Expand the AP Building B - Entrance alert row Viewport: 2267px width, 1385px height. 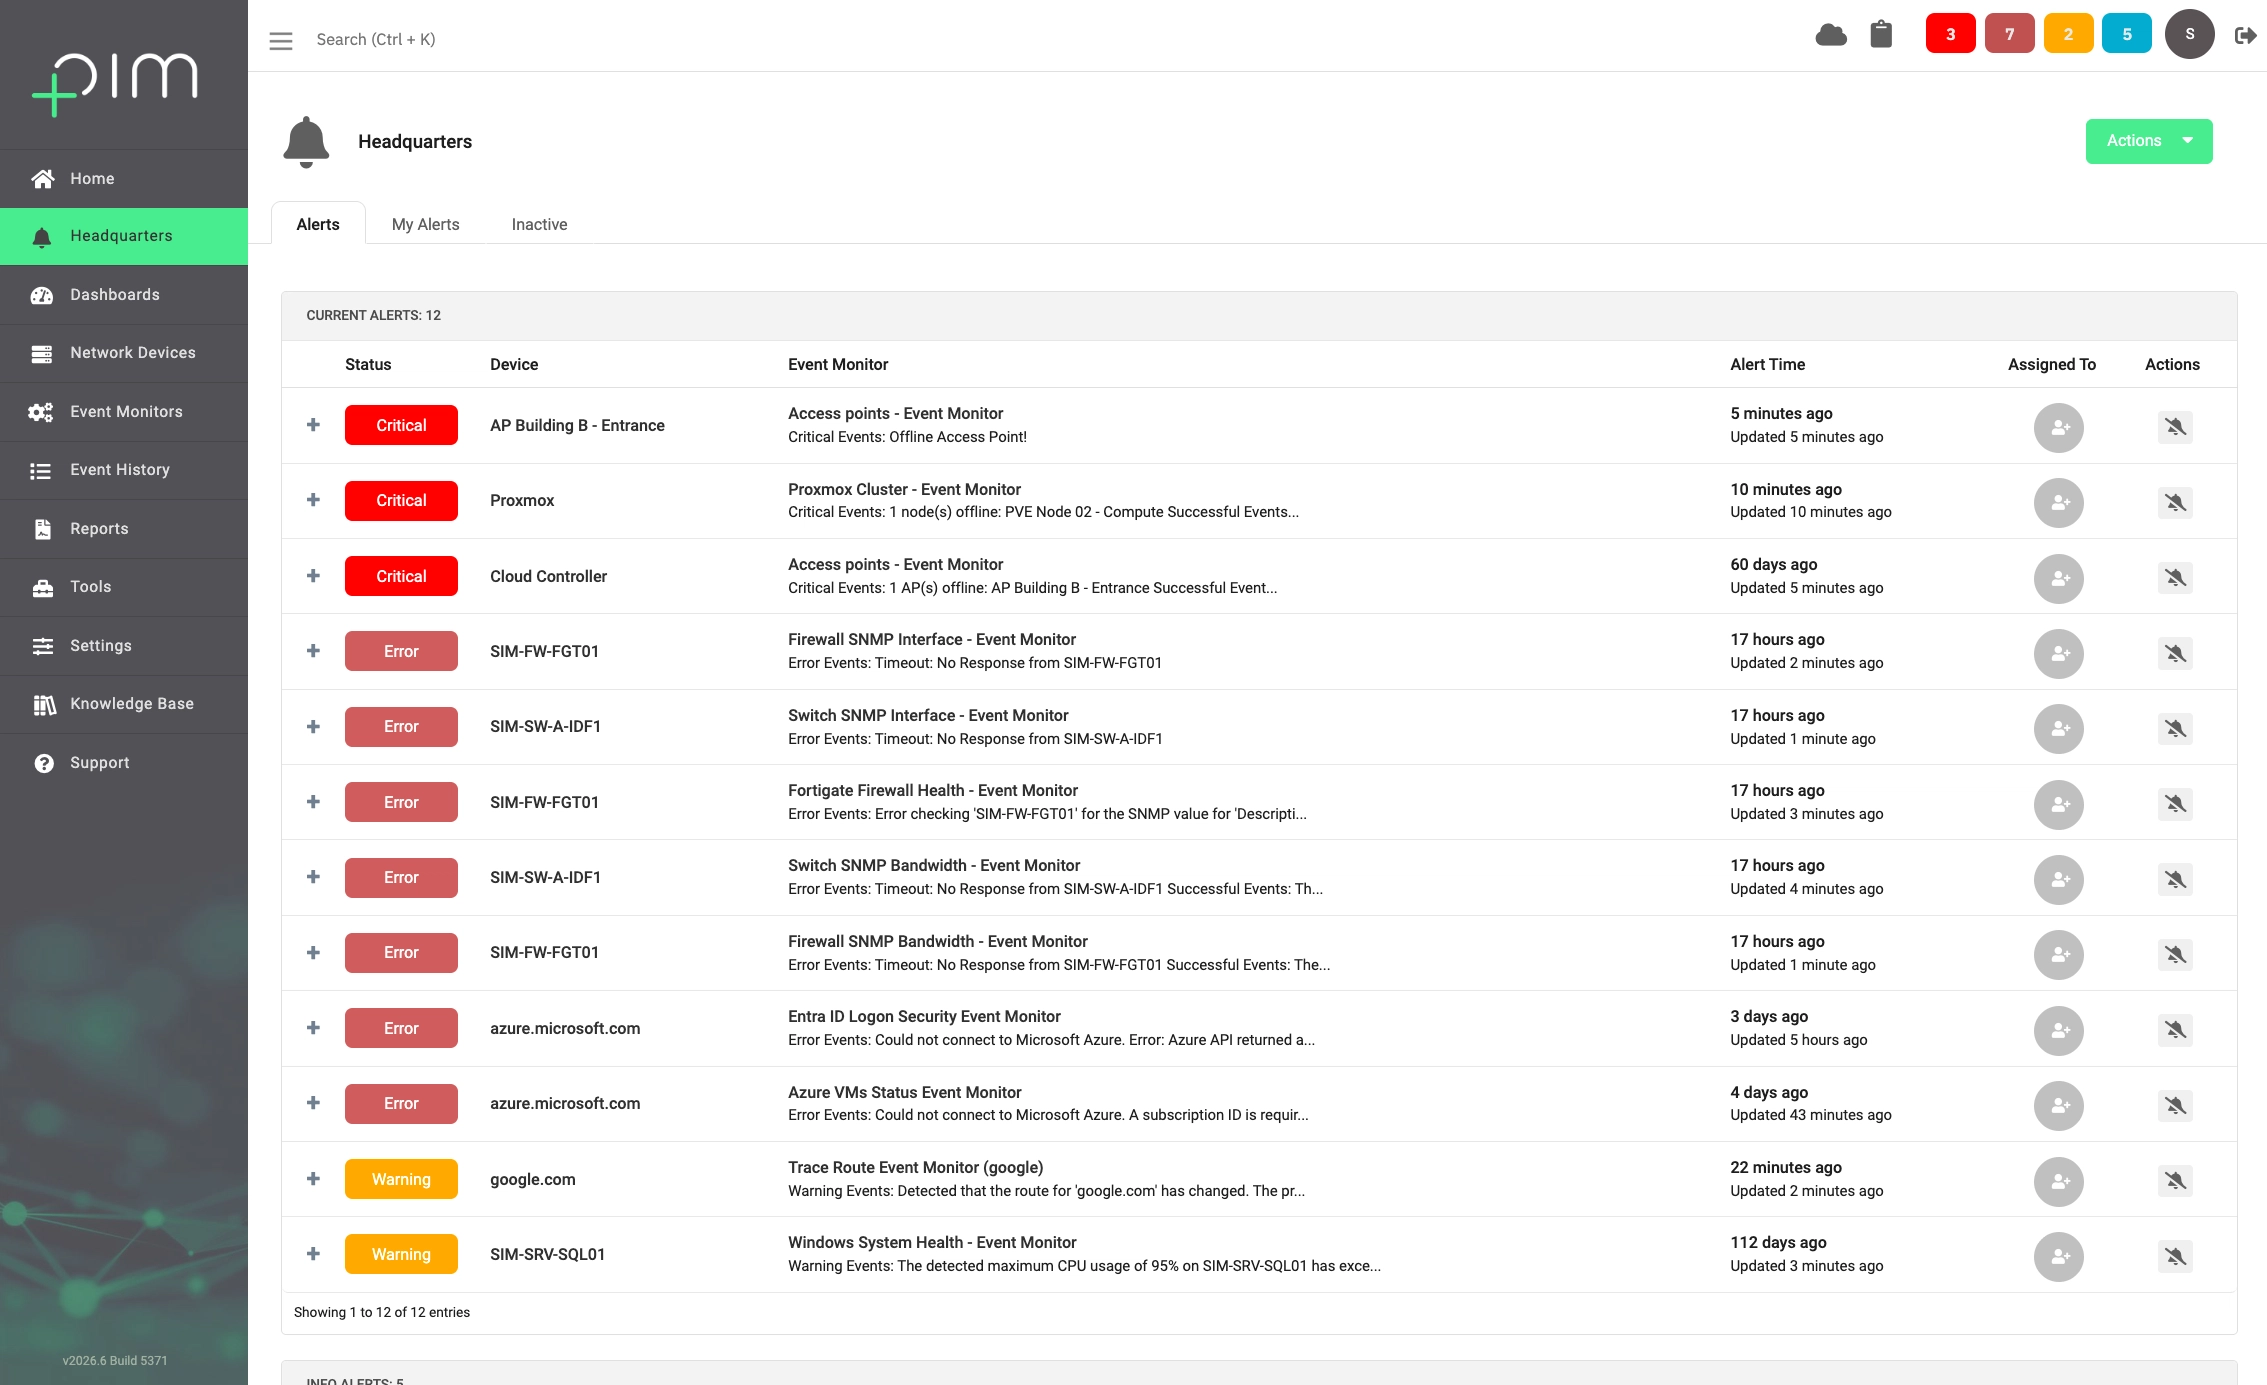(313, 425)
